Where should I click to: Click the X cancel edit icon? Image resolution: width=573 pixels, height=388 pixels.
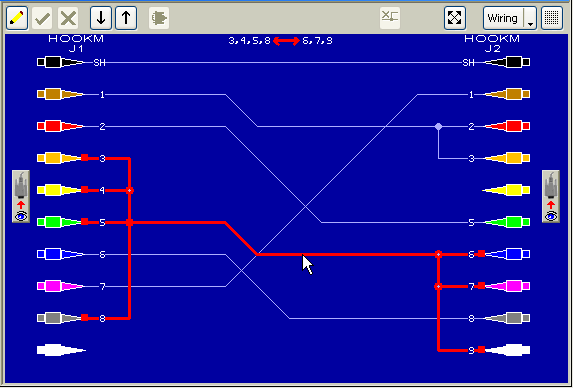[x=68, y=18]
